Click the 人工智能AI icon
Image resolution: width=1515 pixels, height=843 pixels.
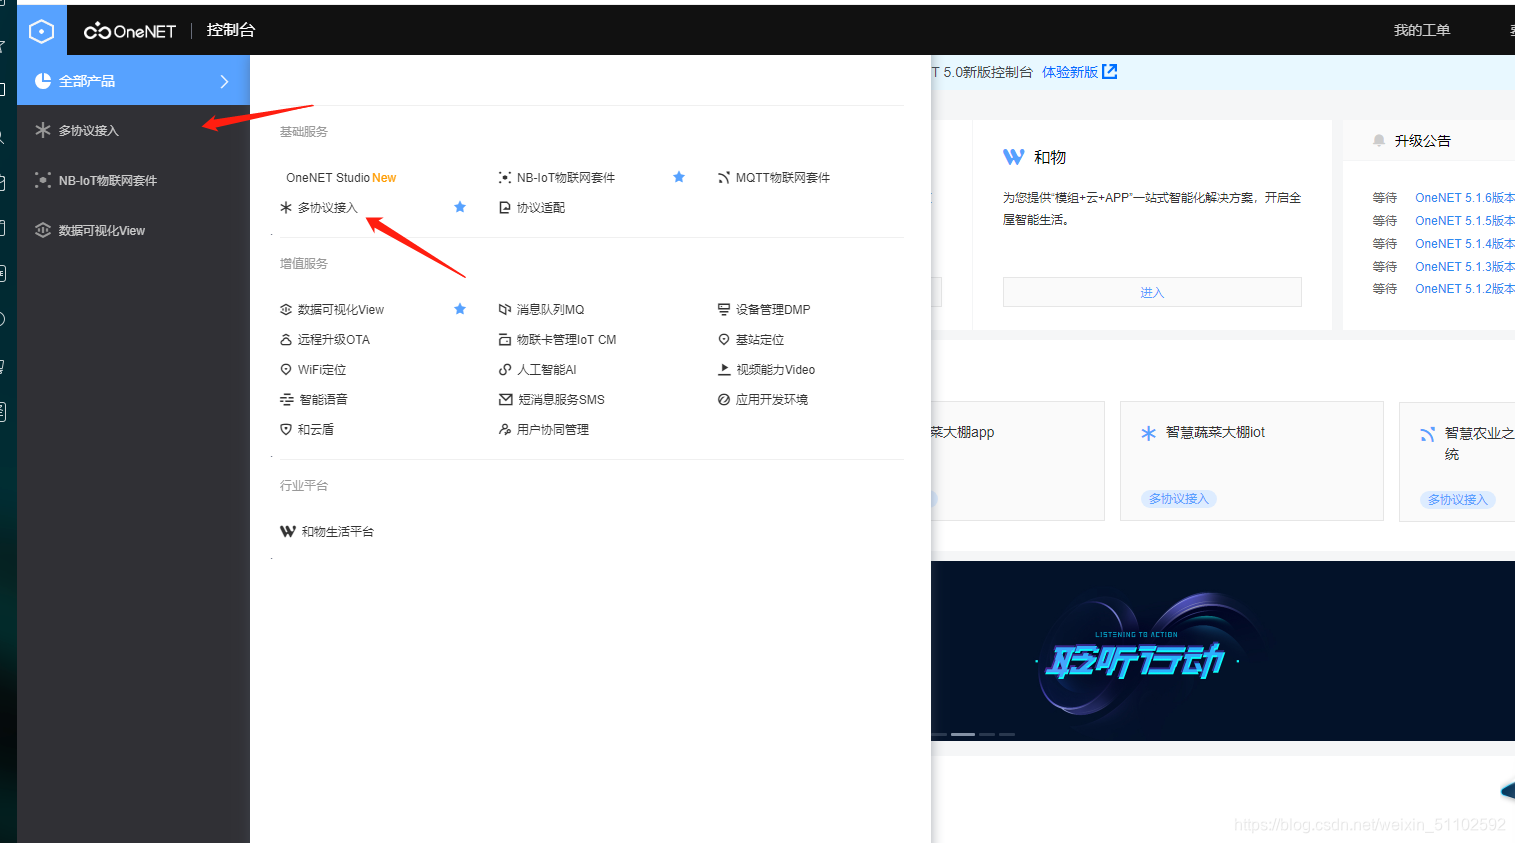505,370
